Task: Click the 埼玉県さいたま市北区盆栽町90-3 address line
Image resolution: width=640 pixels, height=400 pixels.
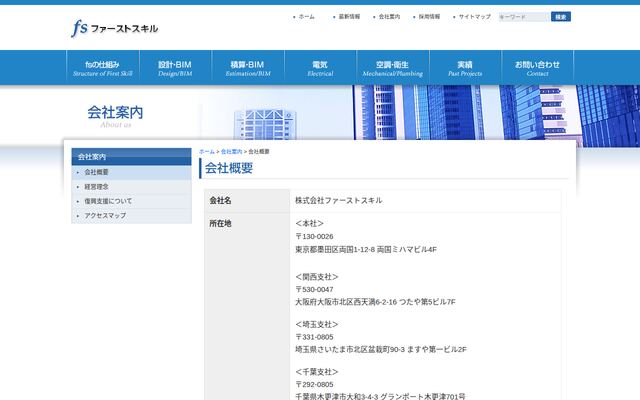Action: [381, 349]
